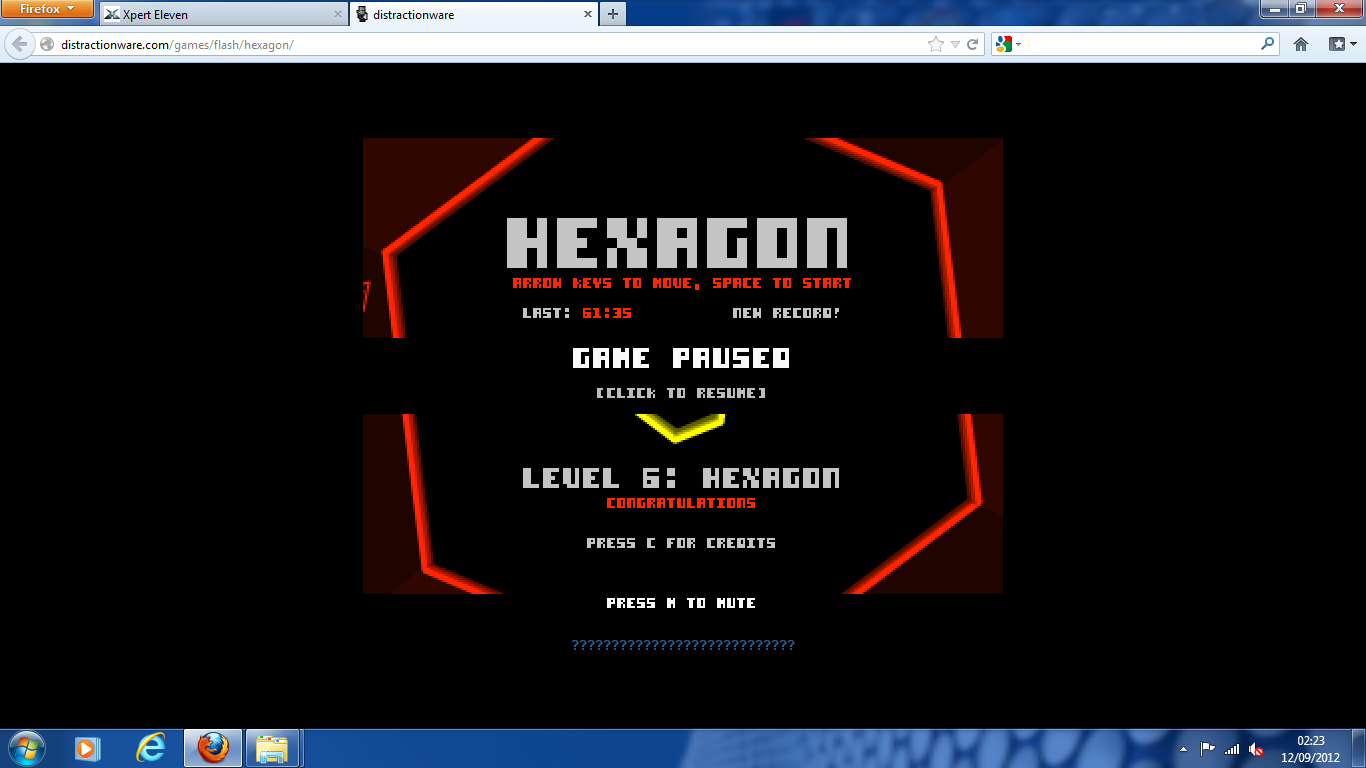This screenshot has height=768, width=1366.
Task: Click the LAST: 61:35 score text
Action: 577,313
